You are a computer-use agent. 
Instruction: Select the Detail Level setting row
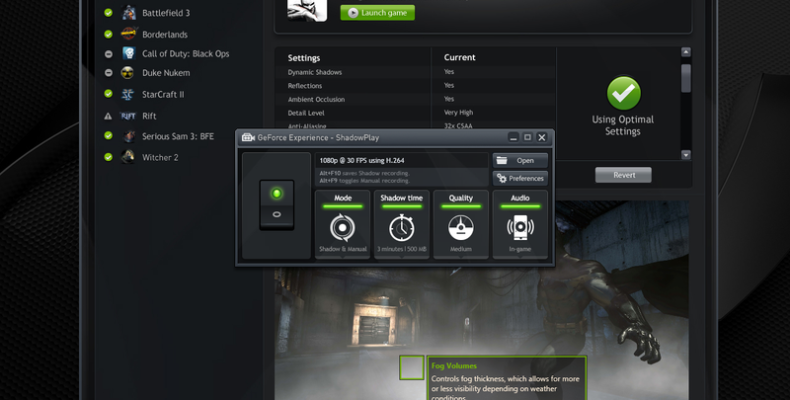(416, 113)
